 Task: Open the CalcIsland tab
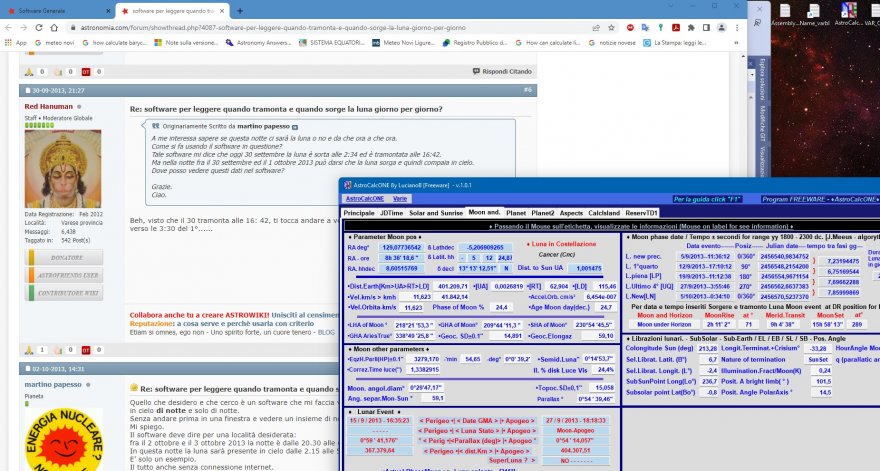[x=604, y=213]
